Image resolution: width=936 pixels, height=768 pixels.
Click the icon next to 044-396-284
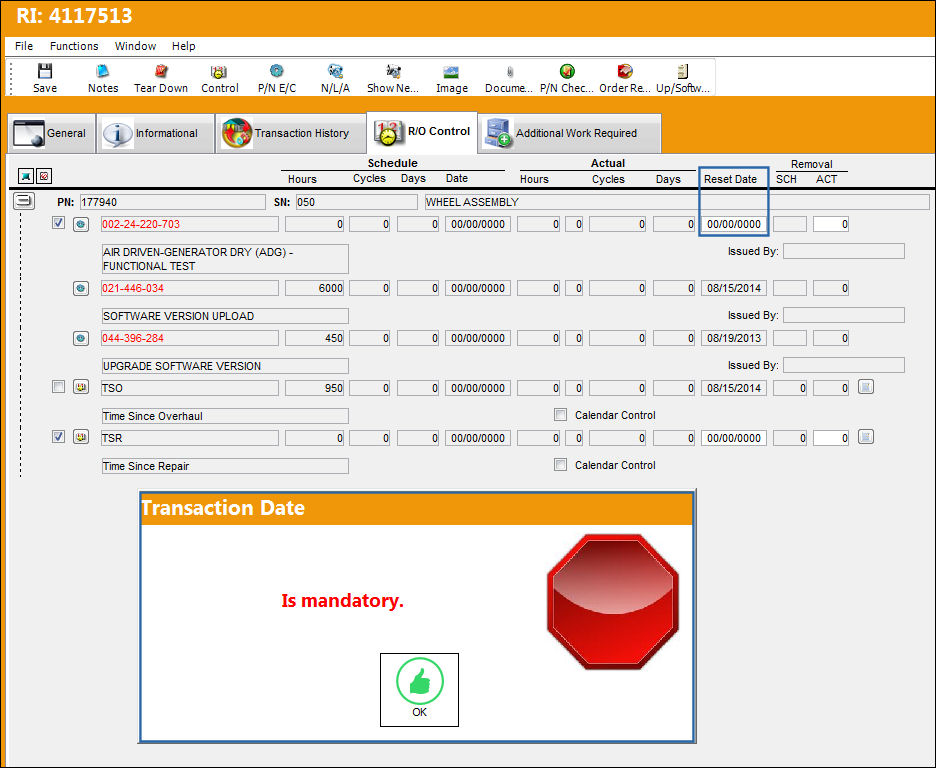click(x=81, y=338)
